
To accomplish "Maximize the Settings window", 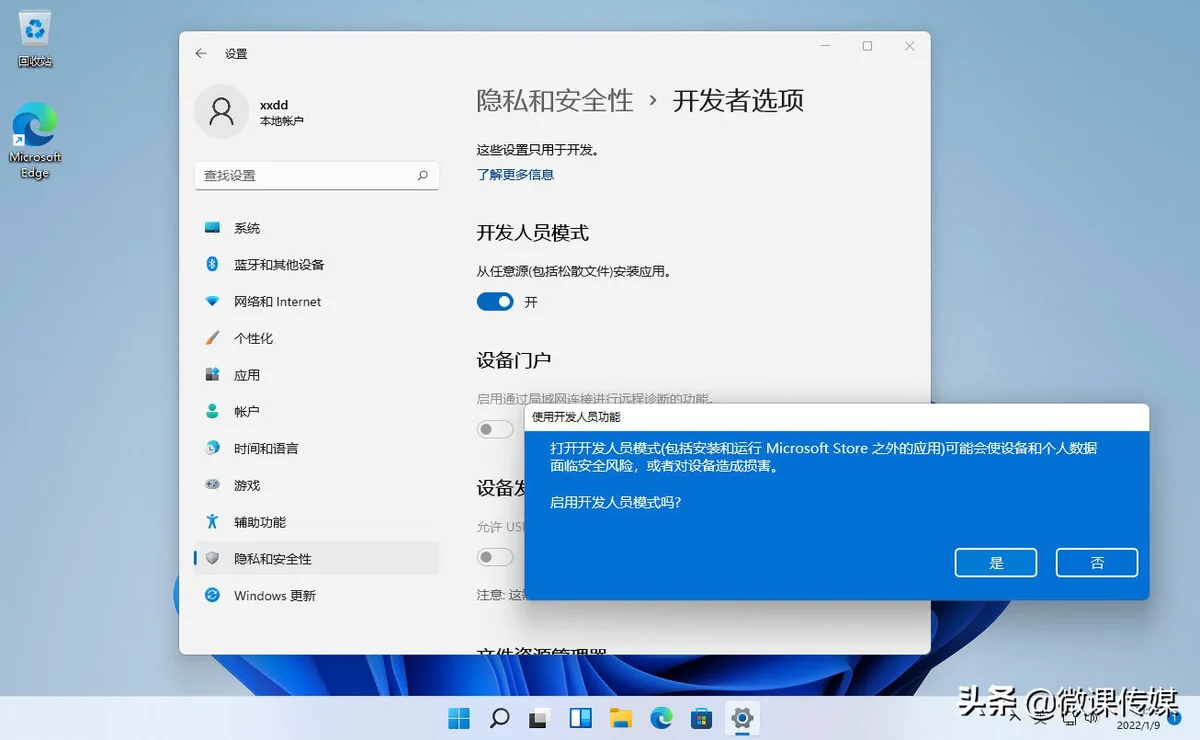I will point(867,46).
